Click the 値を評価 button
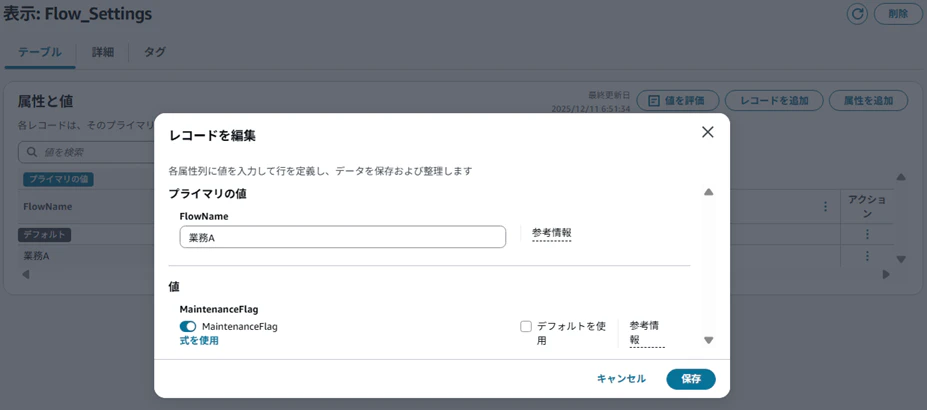 (x=678, y=100)
